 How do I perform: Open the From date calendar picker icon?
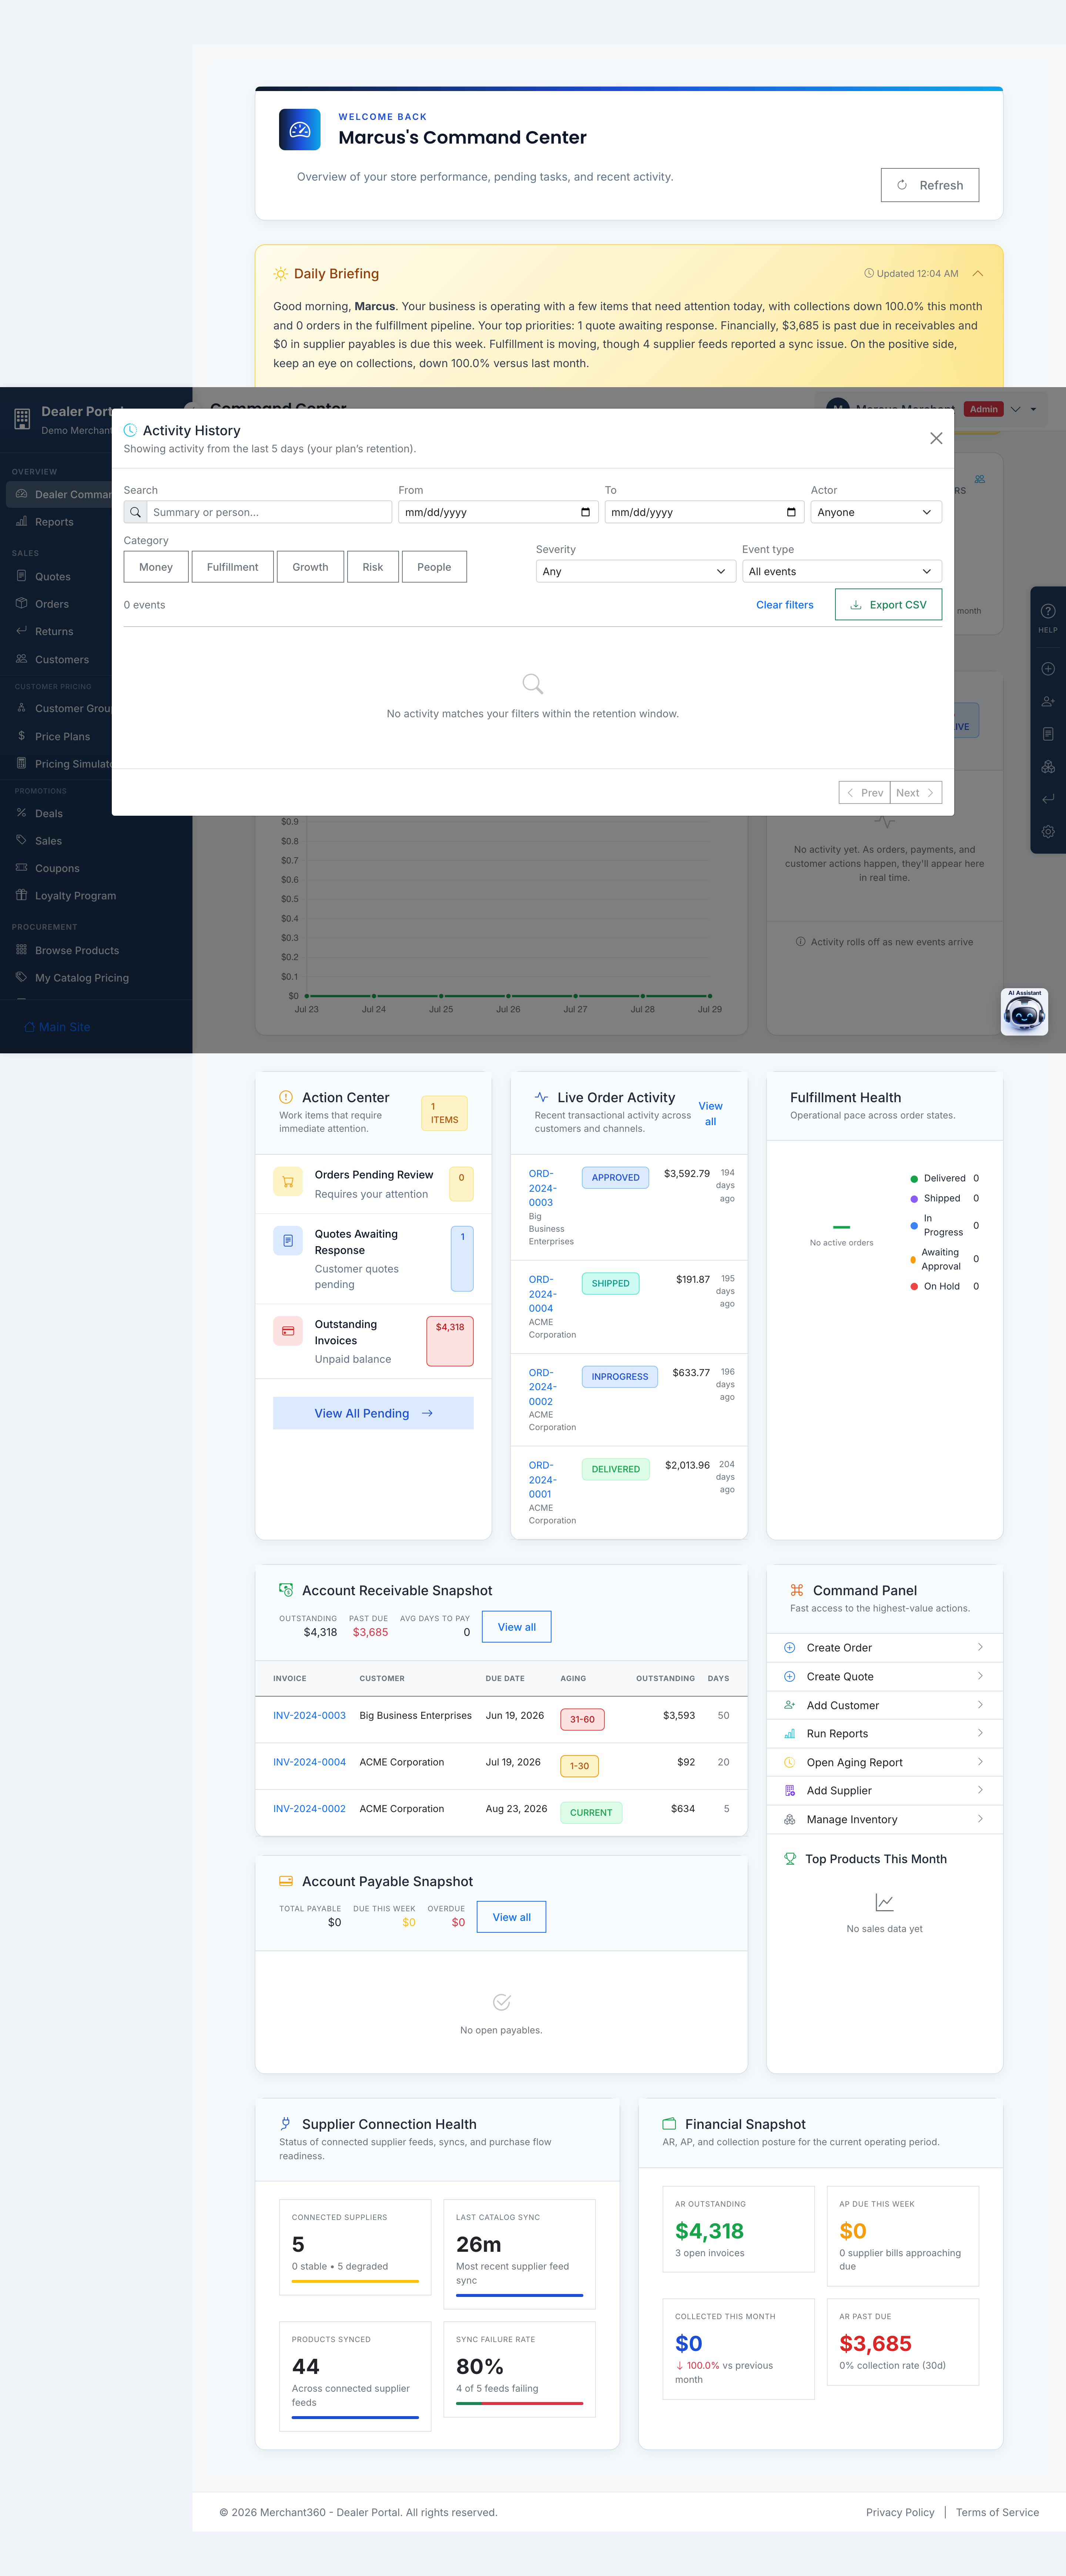click(585, 512)
